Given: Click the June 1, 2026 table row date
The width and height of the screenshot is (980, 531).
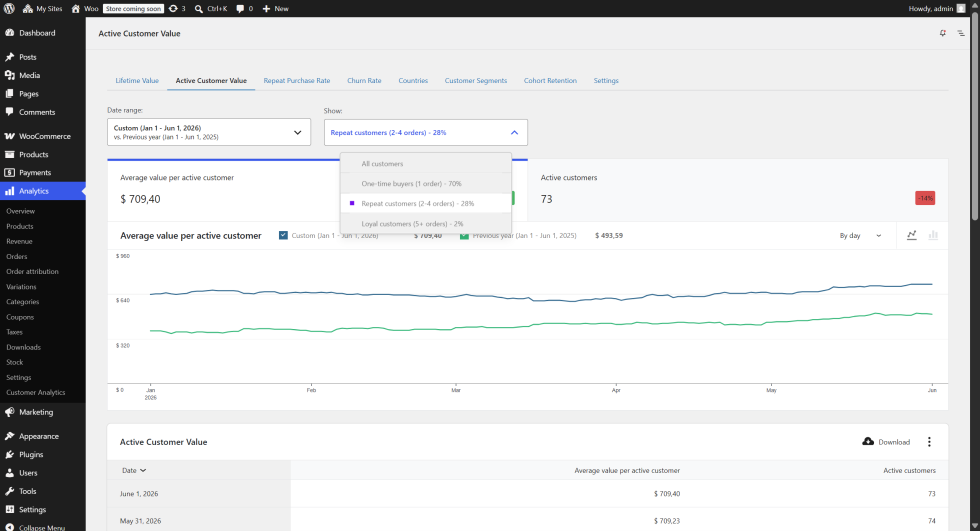Looking at the screenshot, I should click(x=139, y=494).
